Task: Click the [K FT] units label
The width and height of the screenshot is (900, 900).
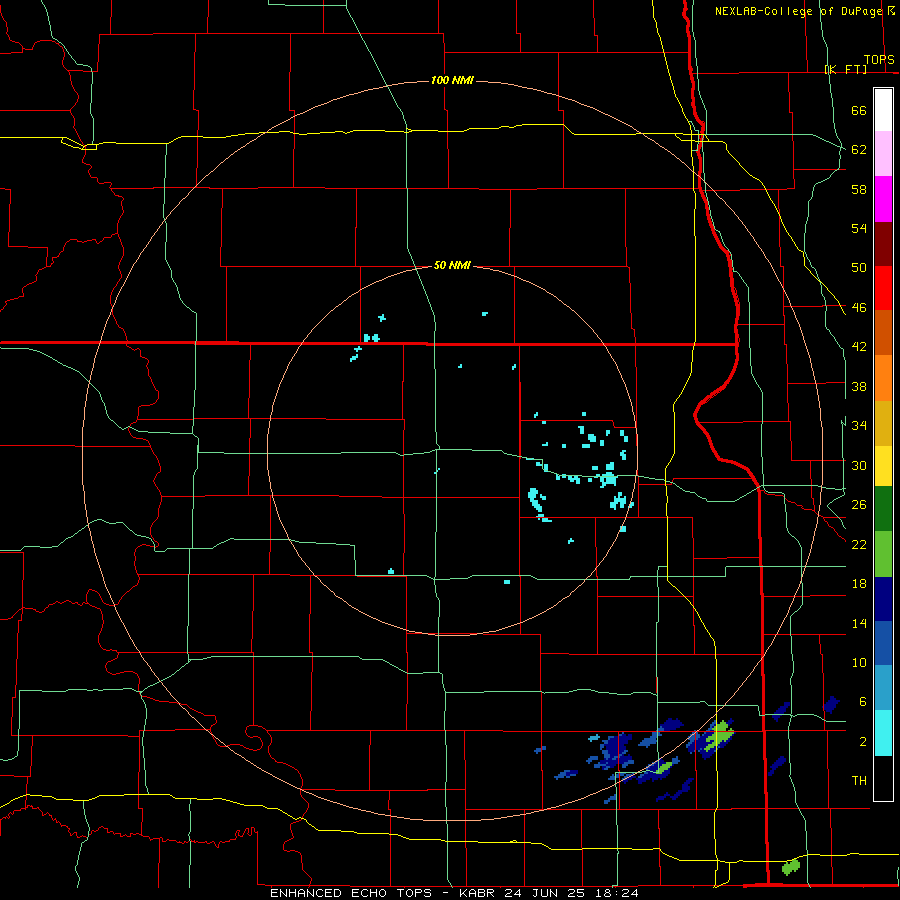Action: click(x=845, y=69)
